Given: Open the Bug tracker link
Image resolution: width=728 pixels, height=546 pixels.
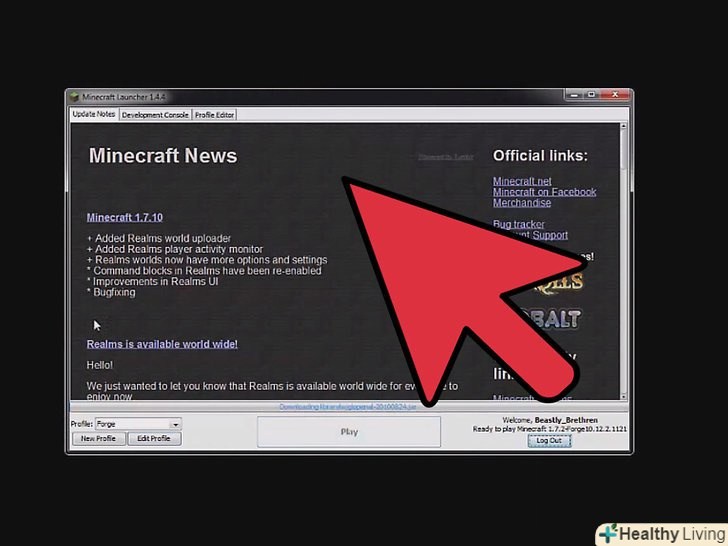Looking at the screenshot, I should coord(519,224).
